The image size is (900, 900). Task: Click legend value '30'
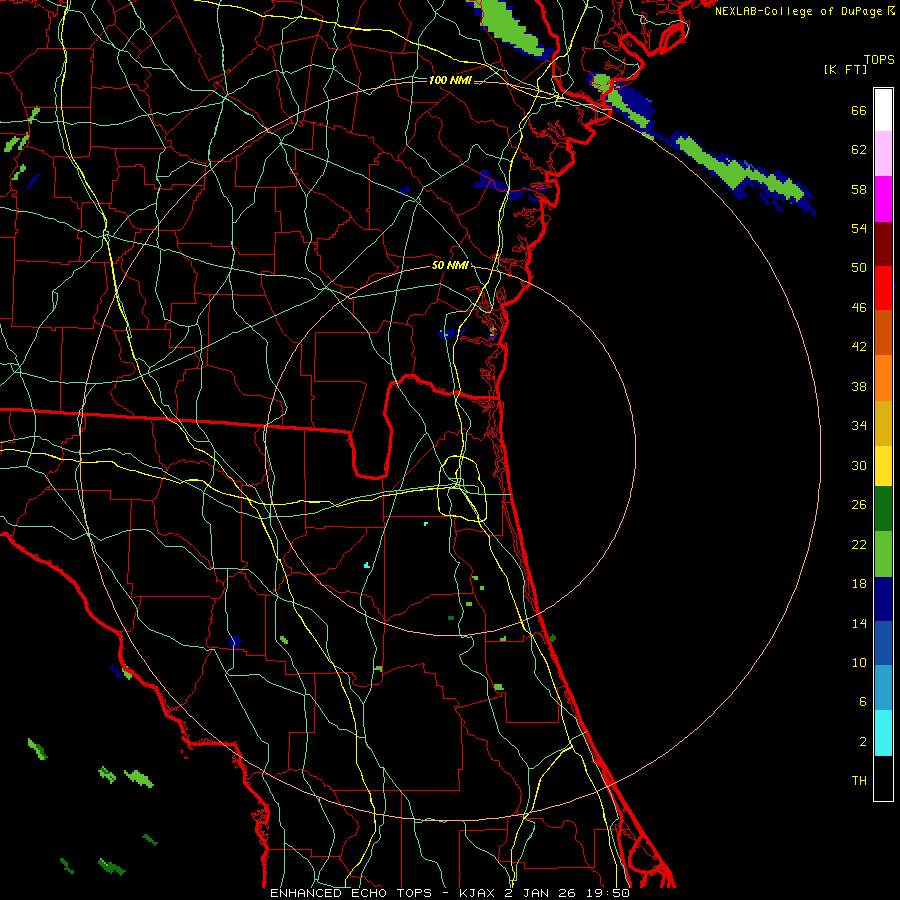click(859, 465)
